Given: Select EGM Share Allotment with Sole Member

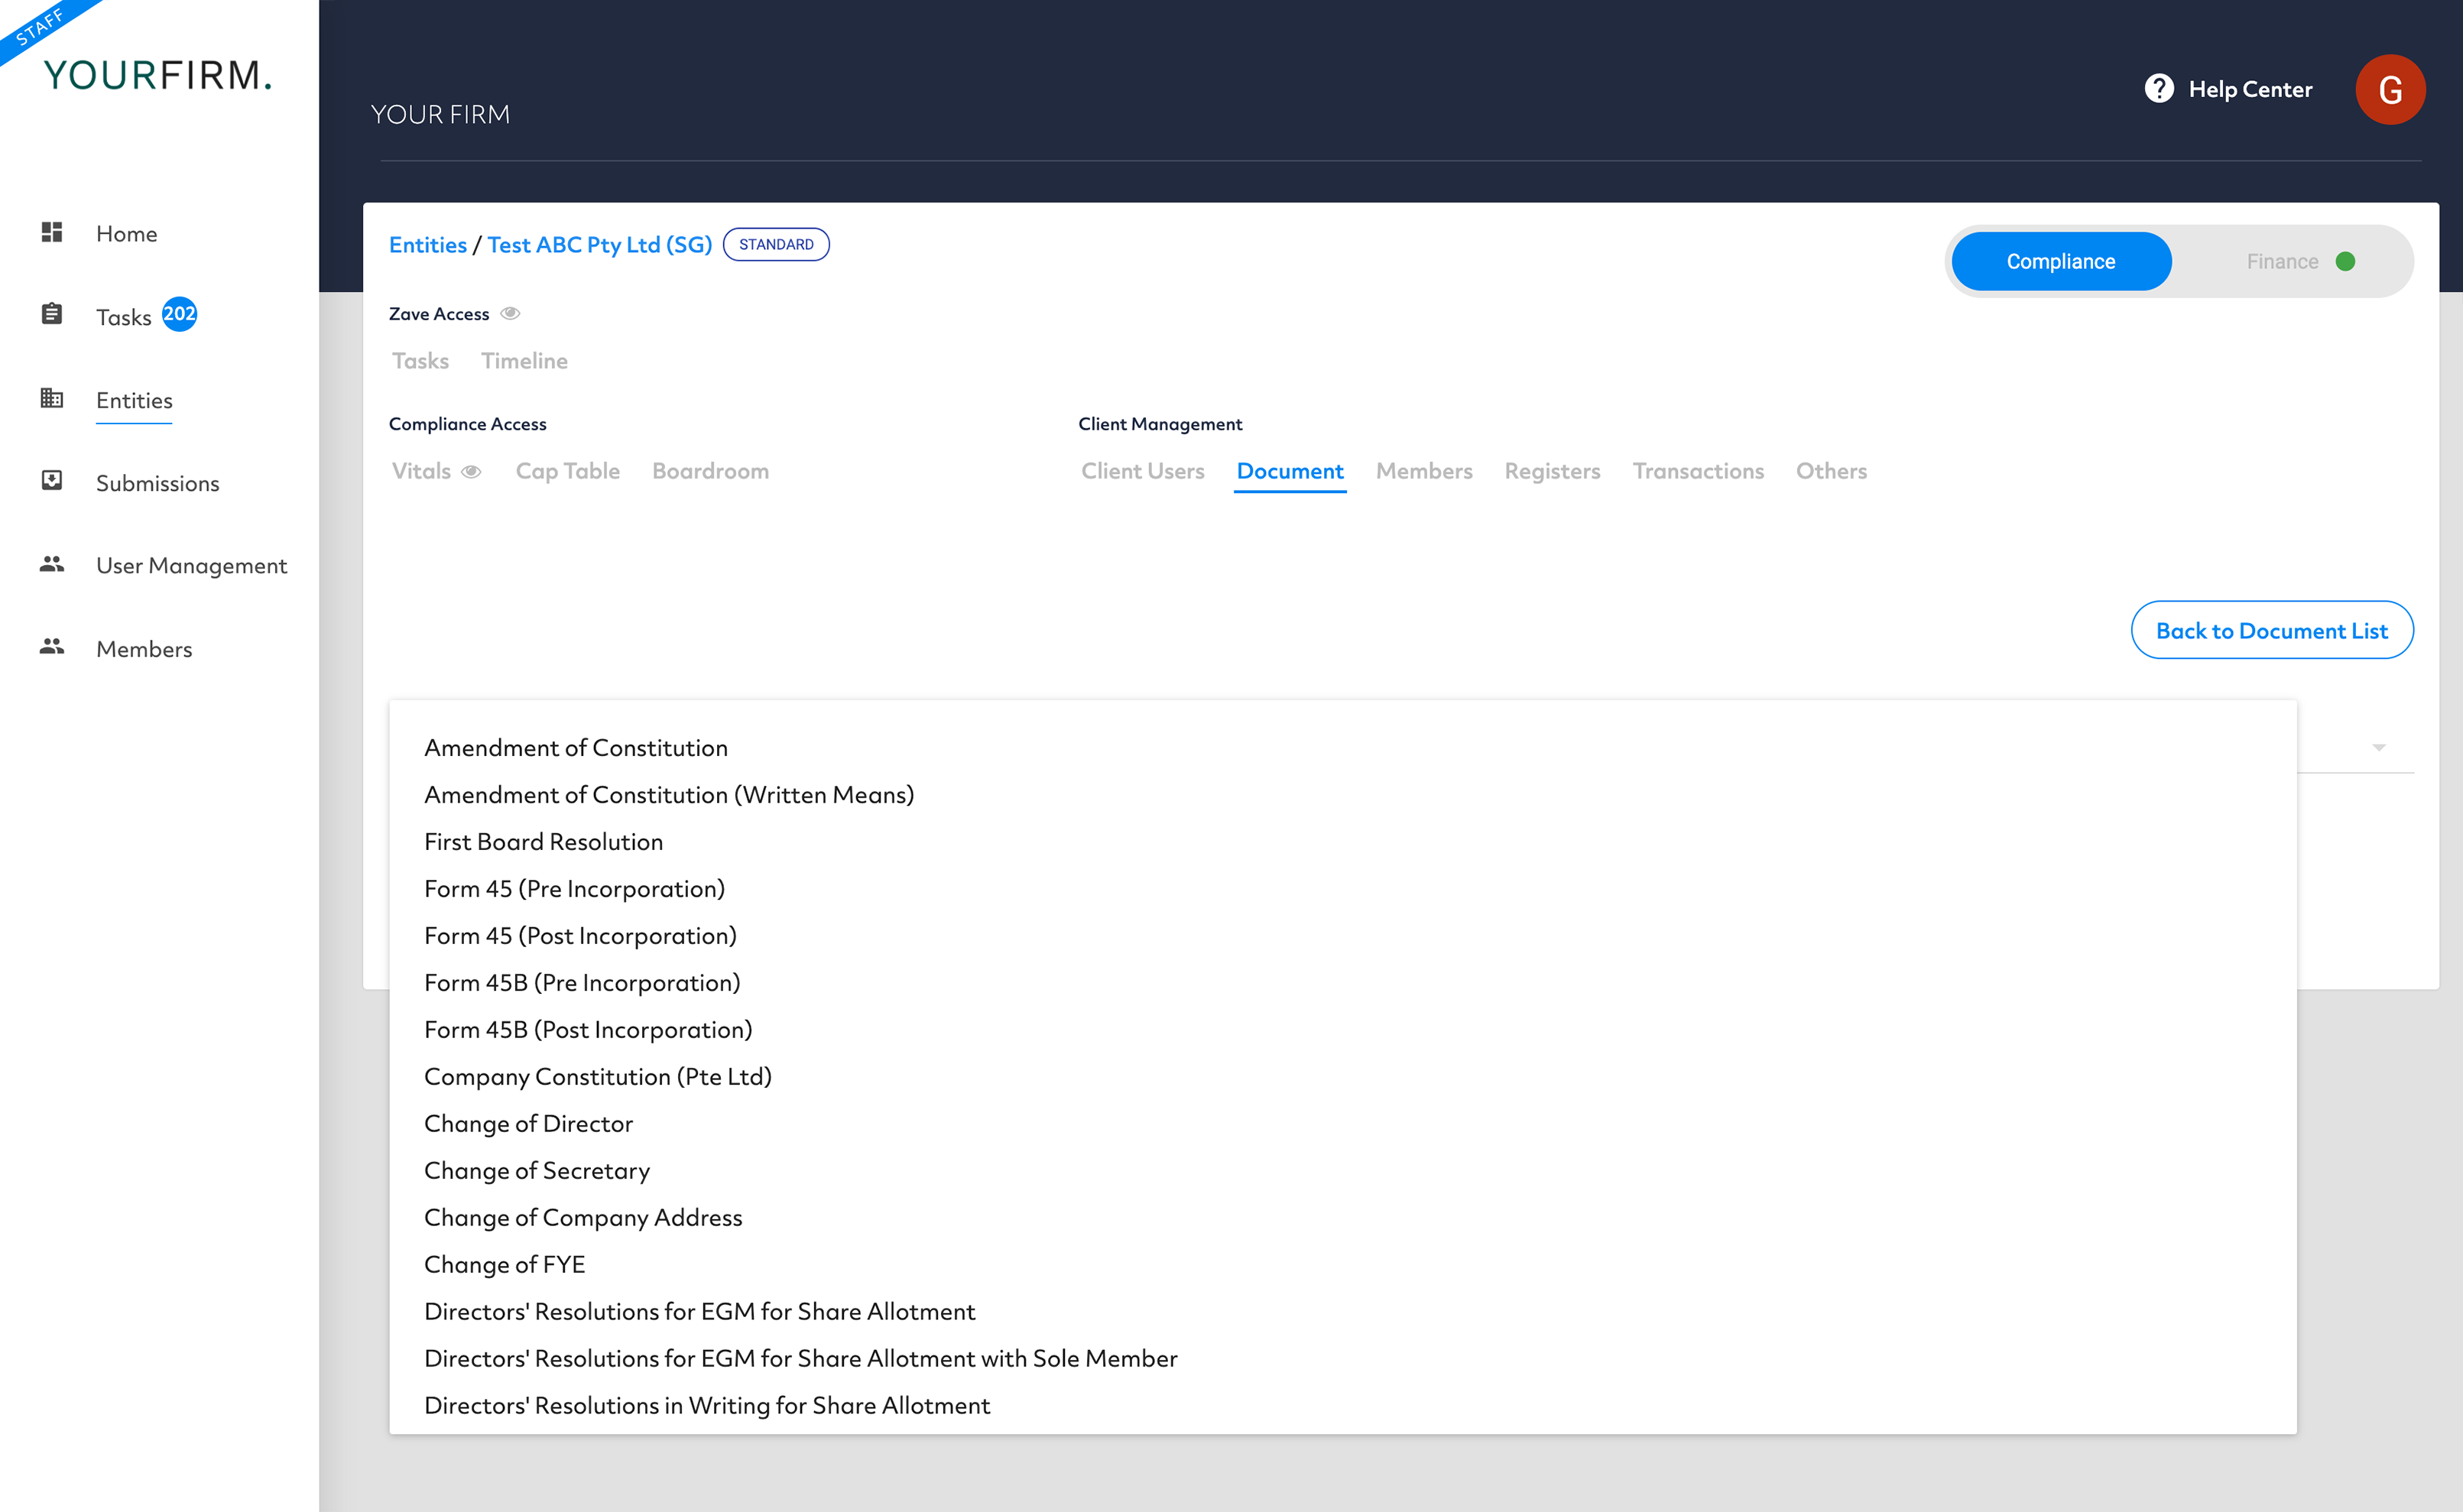Looking at the screenshot, I should 1343,1359.
